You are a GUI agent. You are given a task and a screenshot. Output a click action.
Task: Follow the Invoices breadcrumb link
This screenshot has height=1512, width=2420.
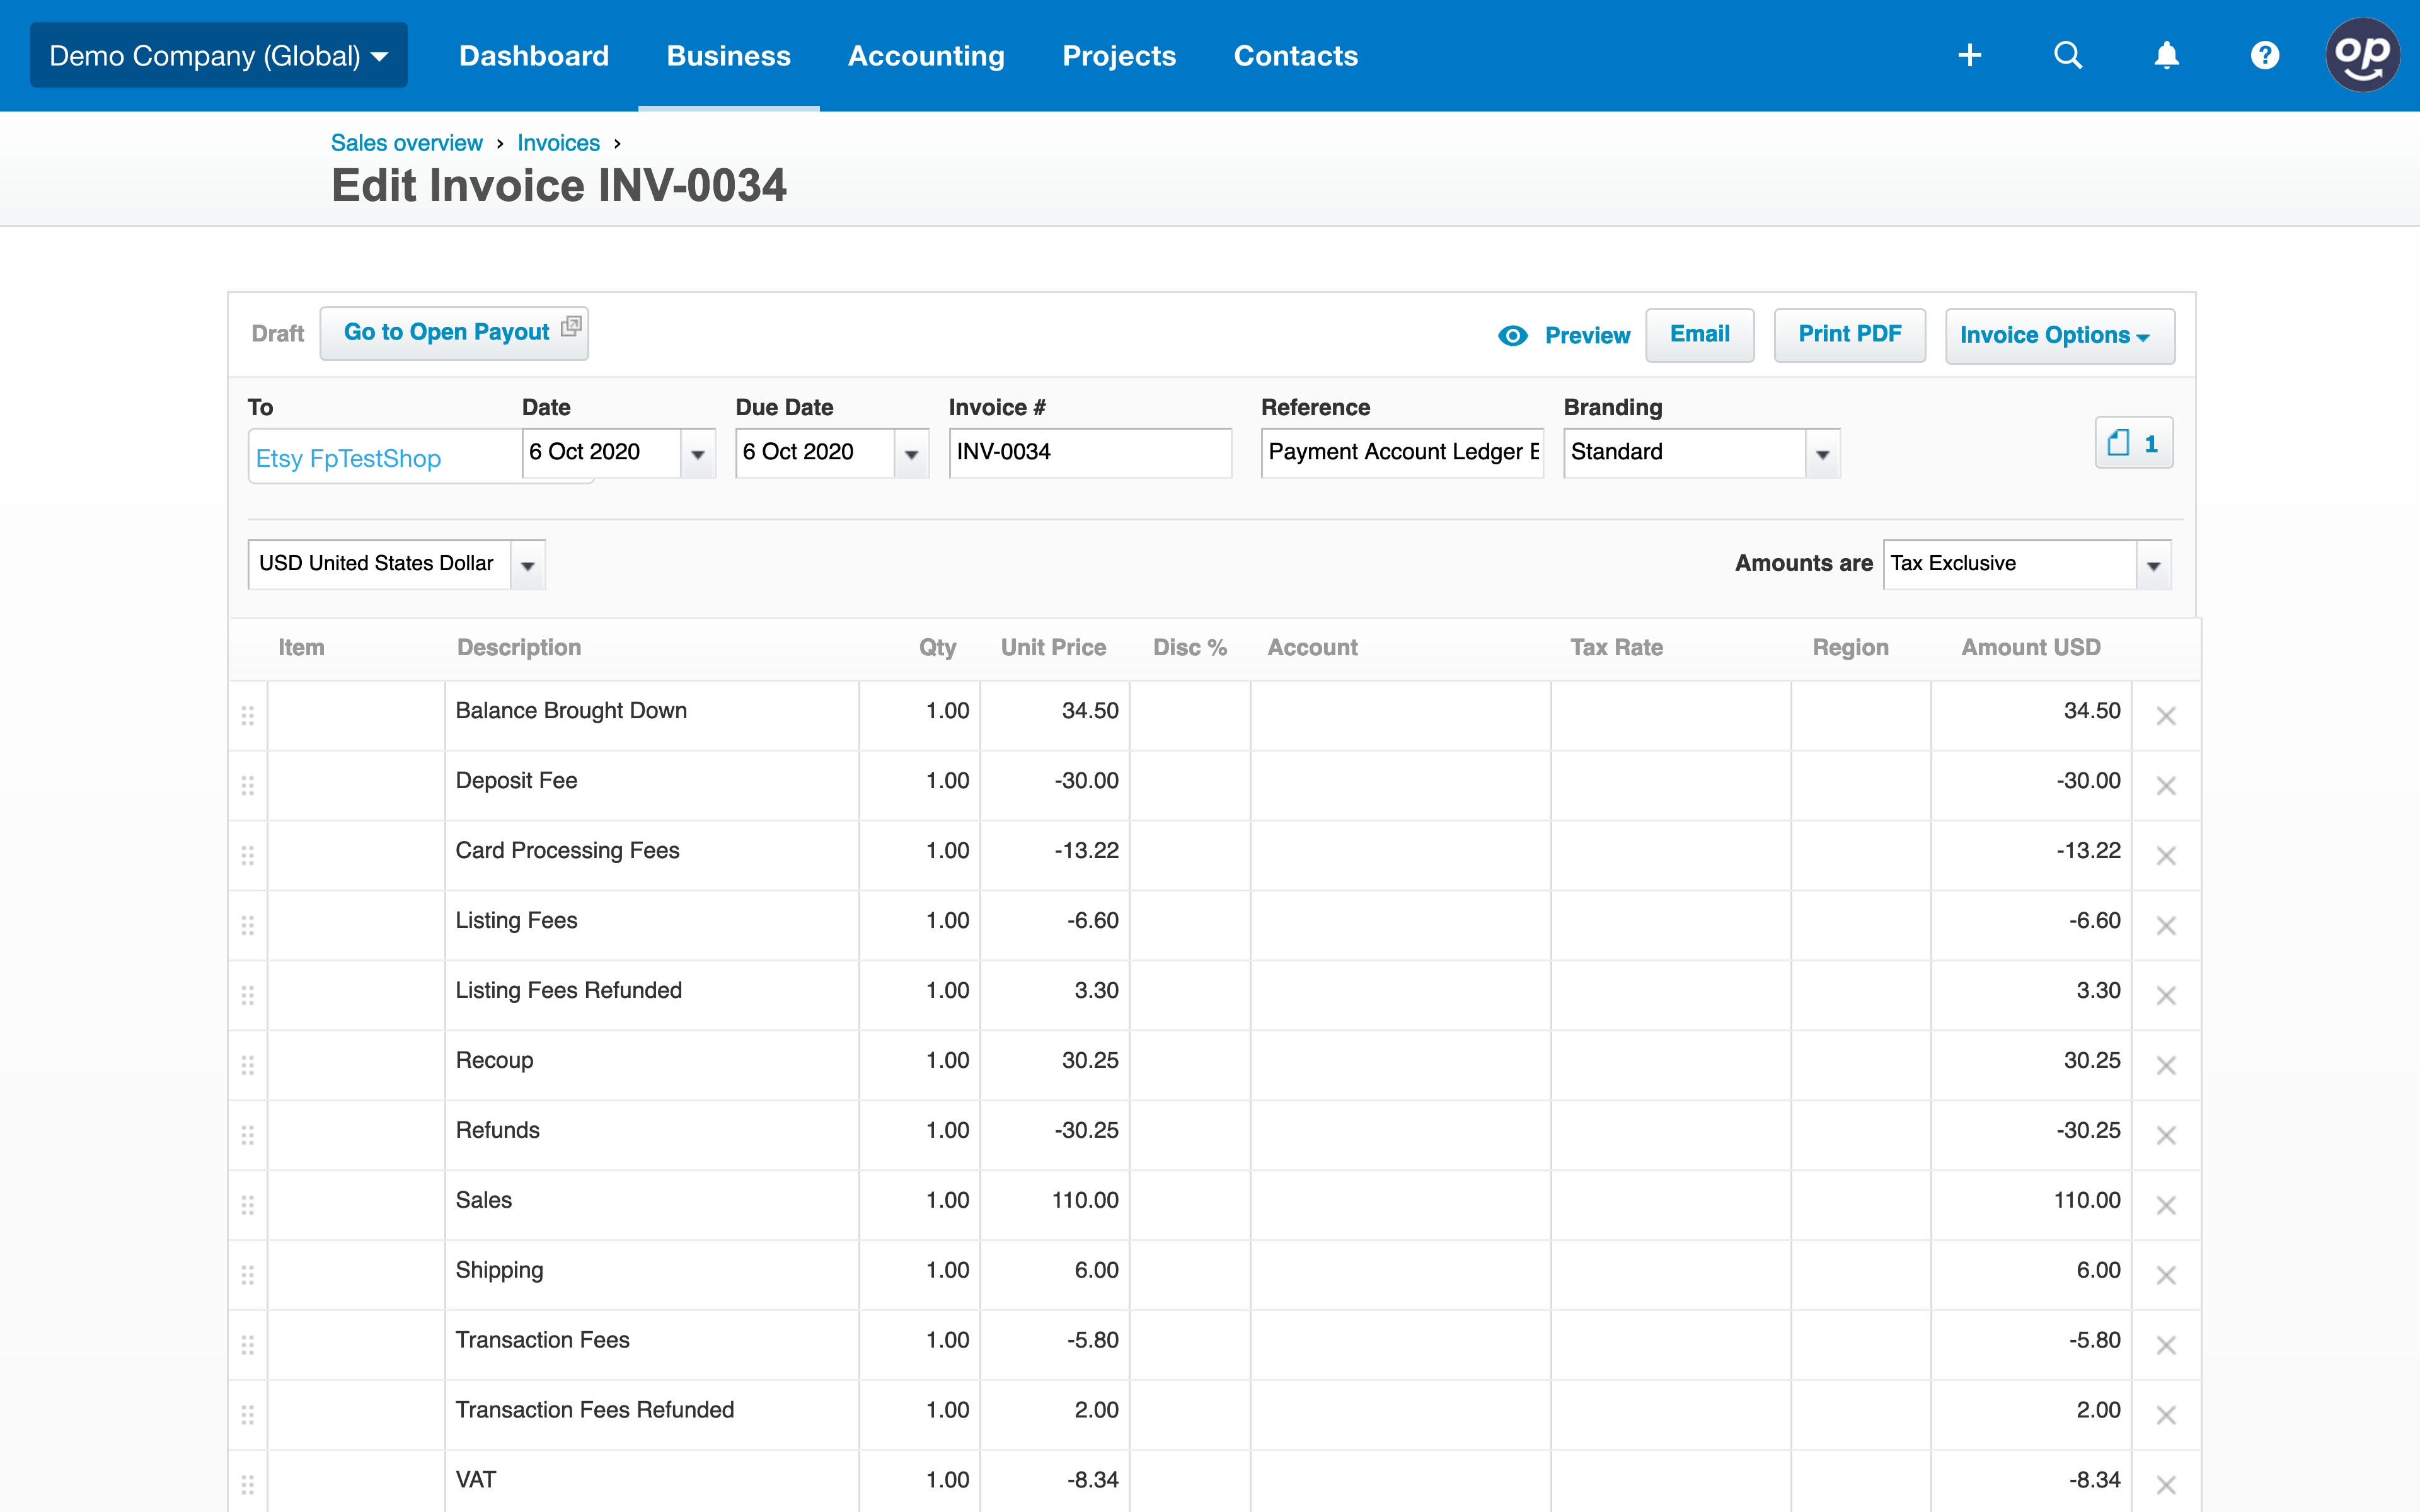coord(558,143)
